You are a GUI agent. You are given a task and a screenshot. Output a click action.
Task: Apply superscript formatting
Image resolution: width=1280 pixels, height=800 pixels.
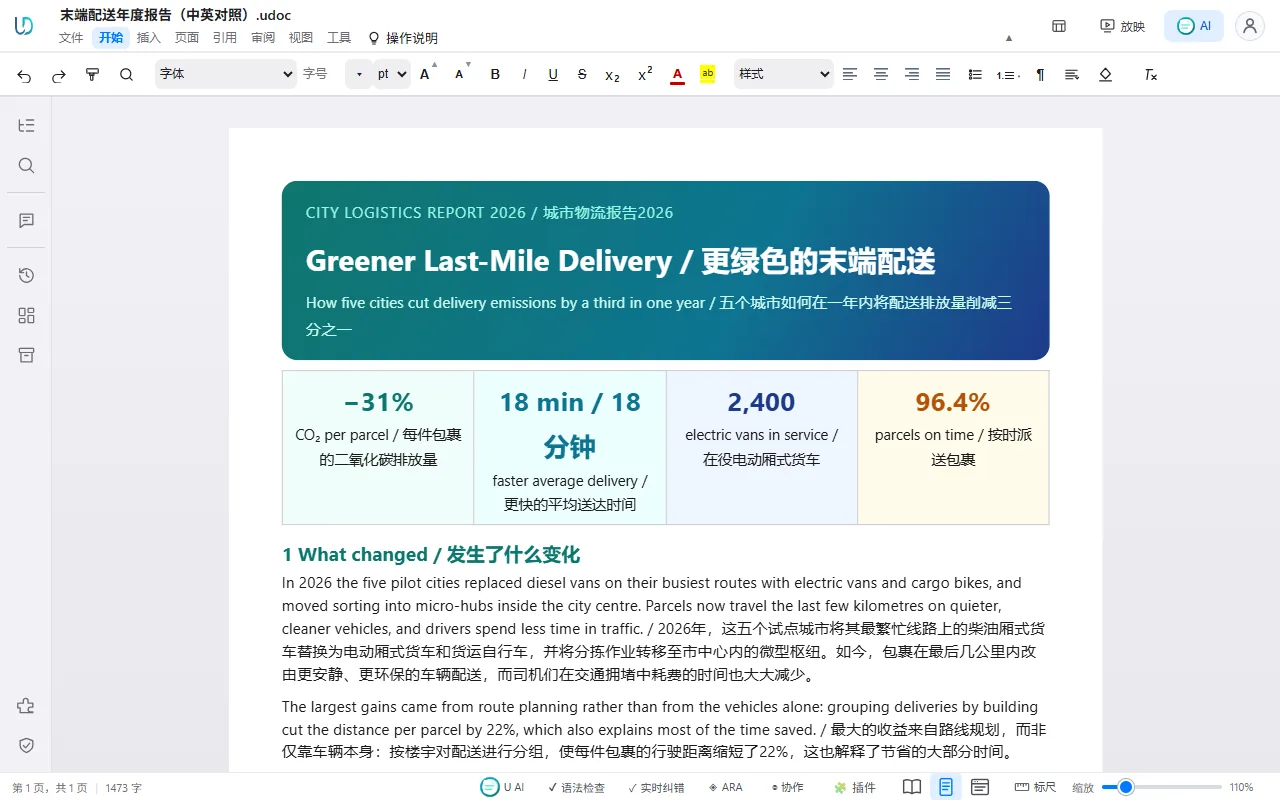click(x=645, y=75)
